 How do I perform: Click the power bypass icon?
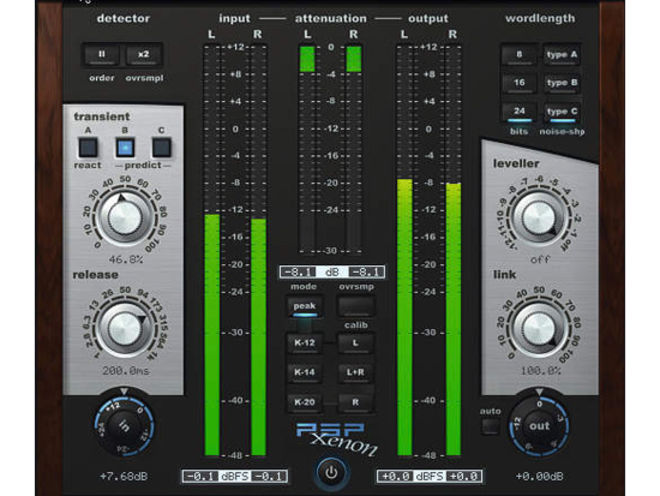pos(331,473)
